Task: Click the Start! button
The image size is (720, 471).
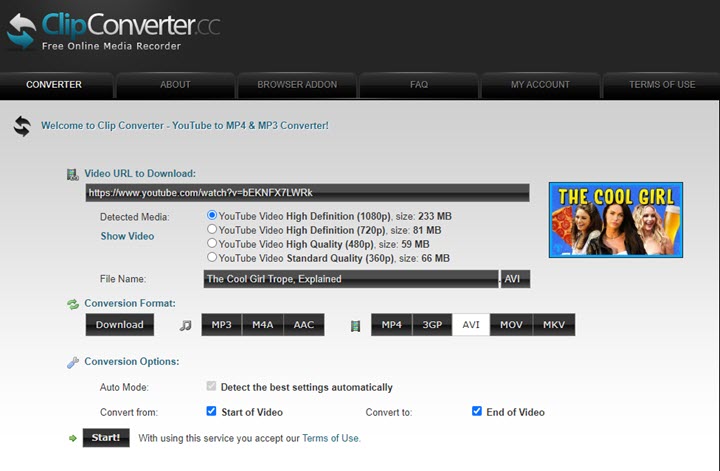Action: [106, 438]
